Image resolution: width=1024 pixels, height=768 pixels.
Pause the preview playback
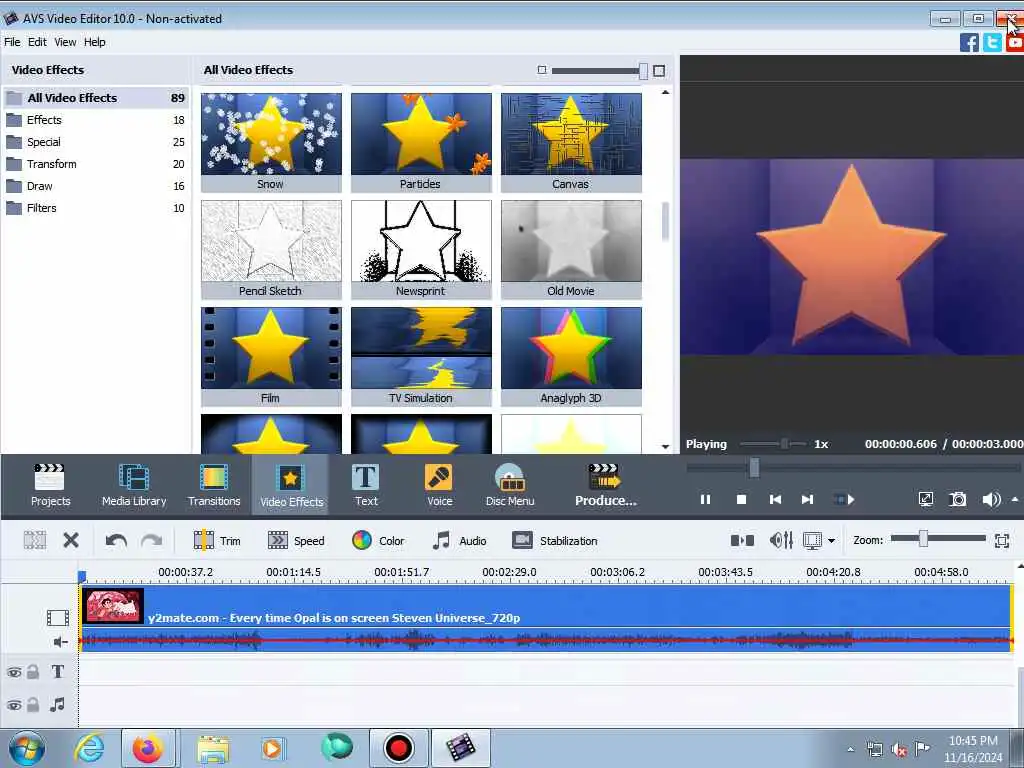(x=705, y=500)
